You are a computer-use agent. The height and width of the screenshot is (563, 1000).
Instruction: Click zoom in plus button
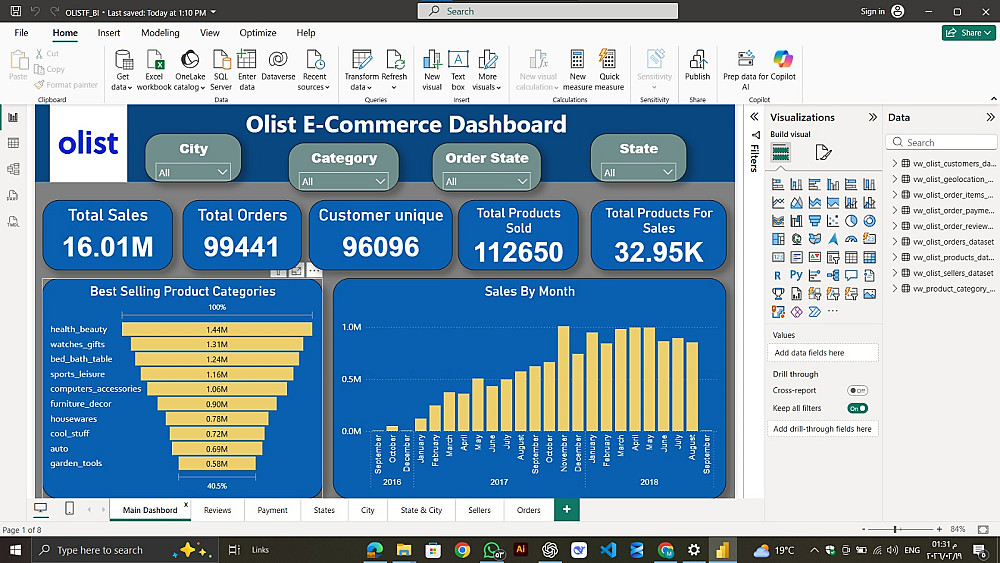(x=939, y=529)
